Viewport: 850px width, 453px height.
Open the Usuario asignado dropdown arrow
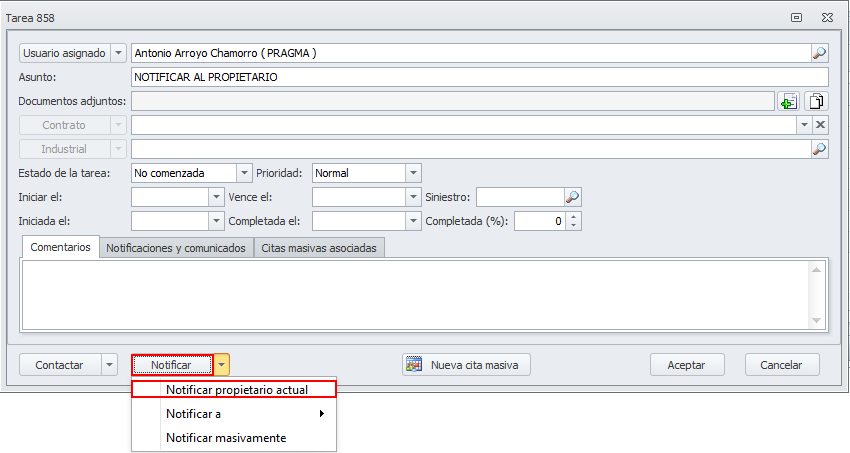118,53
